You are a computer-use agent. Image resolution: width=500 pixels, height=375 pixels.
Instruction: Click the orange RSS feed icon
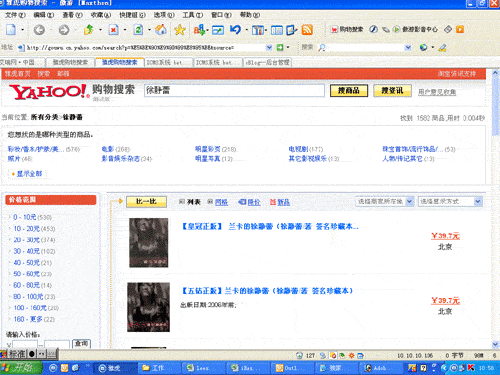(307, 30)
